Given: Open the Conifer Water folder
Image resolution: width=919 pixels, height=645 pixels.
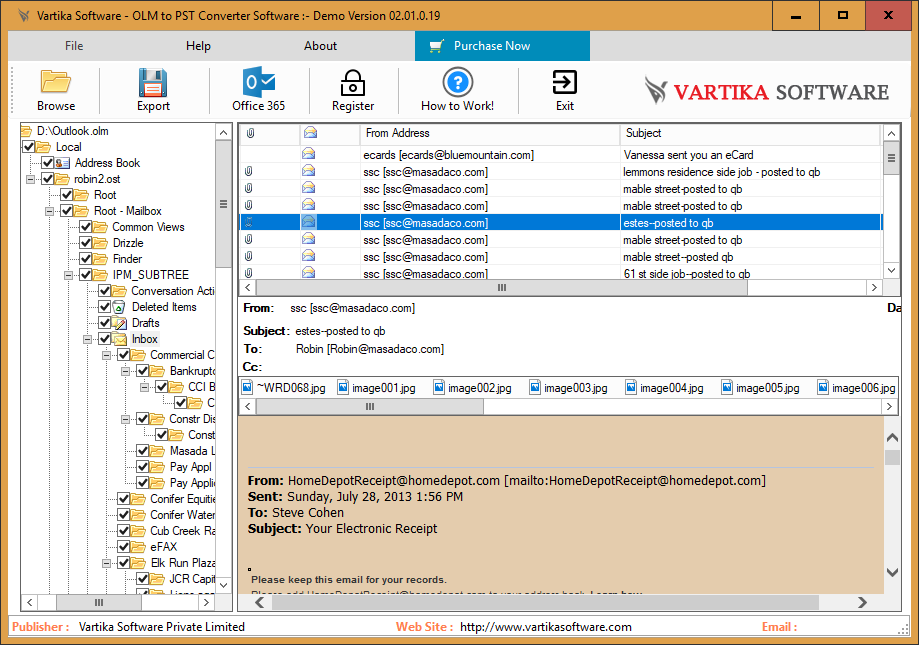Looking at the screenshot, I should 182,515.
